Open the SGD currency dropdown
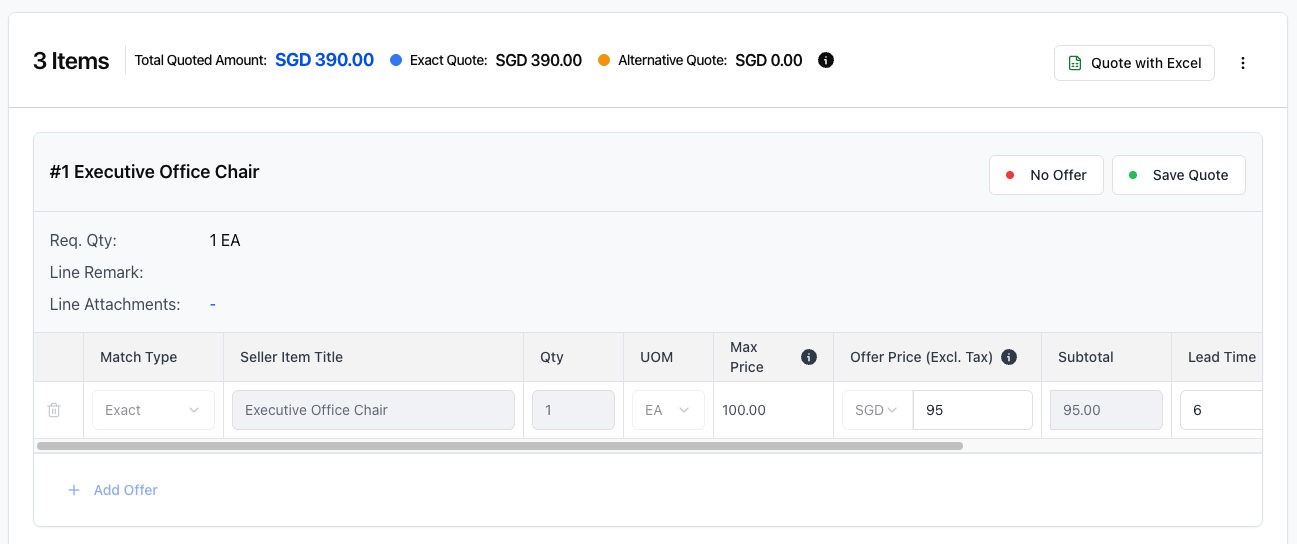The width and height of the screenshot is (1297, 544). click(x=877, y=410)
